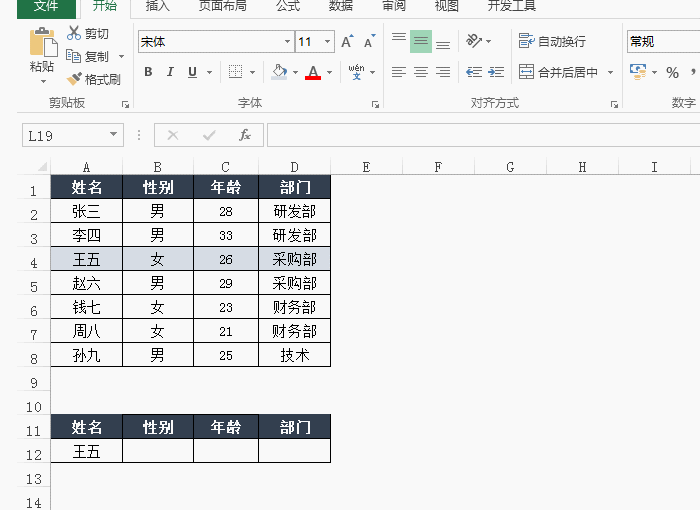Toggle Underline formatting
This screenshot has width=700, height=510.
click(192, 72)
